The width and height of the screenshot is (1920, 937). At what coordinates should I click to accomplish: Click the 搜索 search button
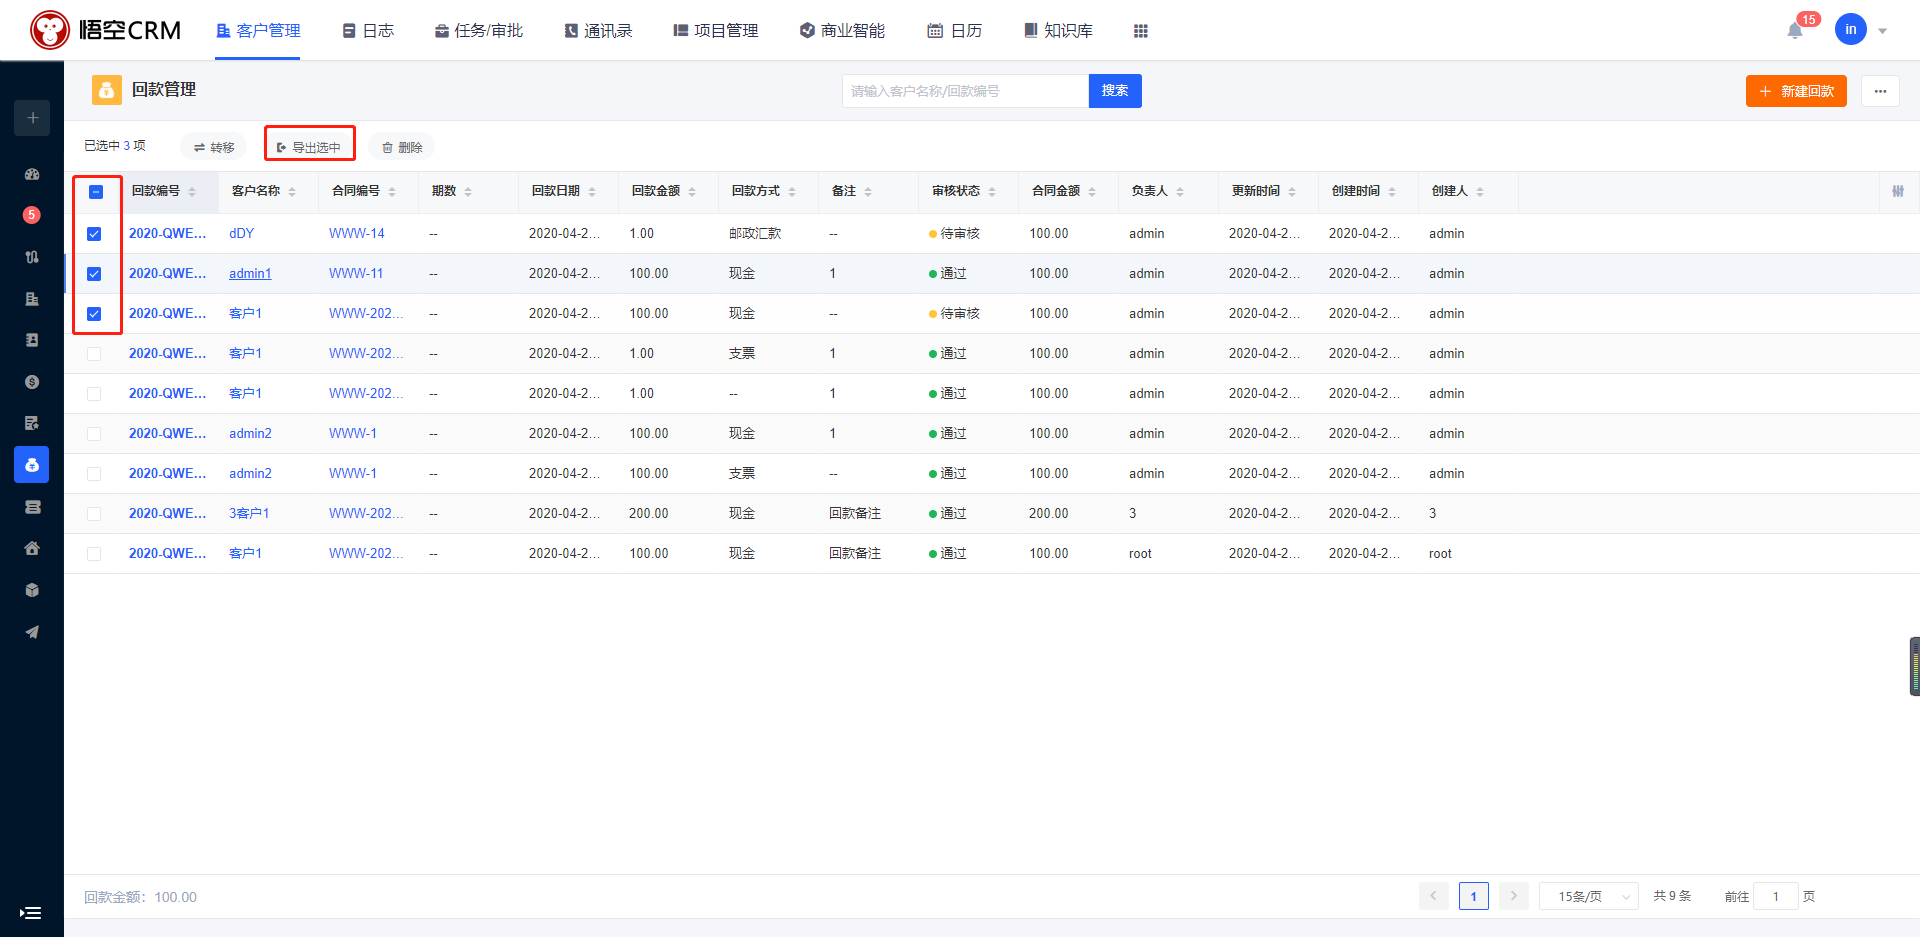(x=1115, y=91)
